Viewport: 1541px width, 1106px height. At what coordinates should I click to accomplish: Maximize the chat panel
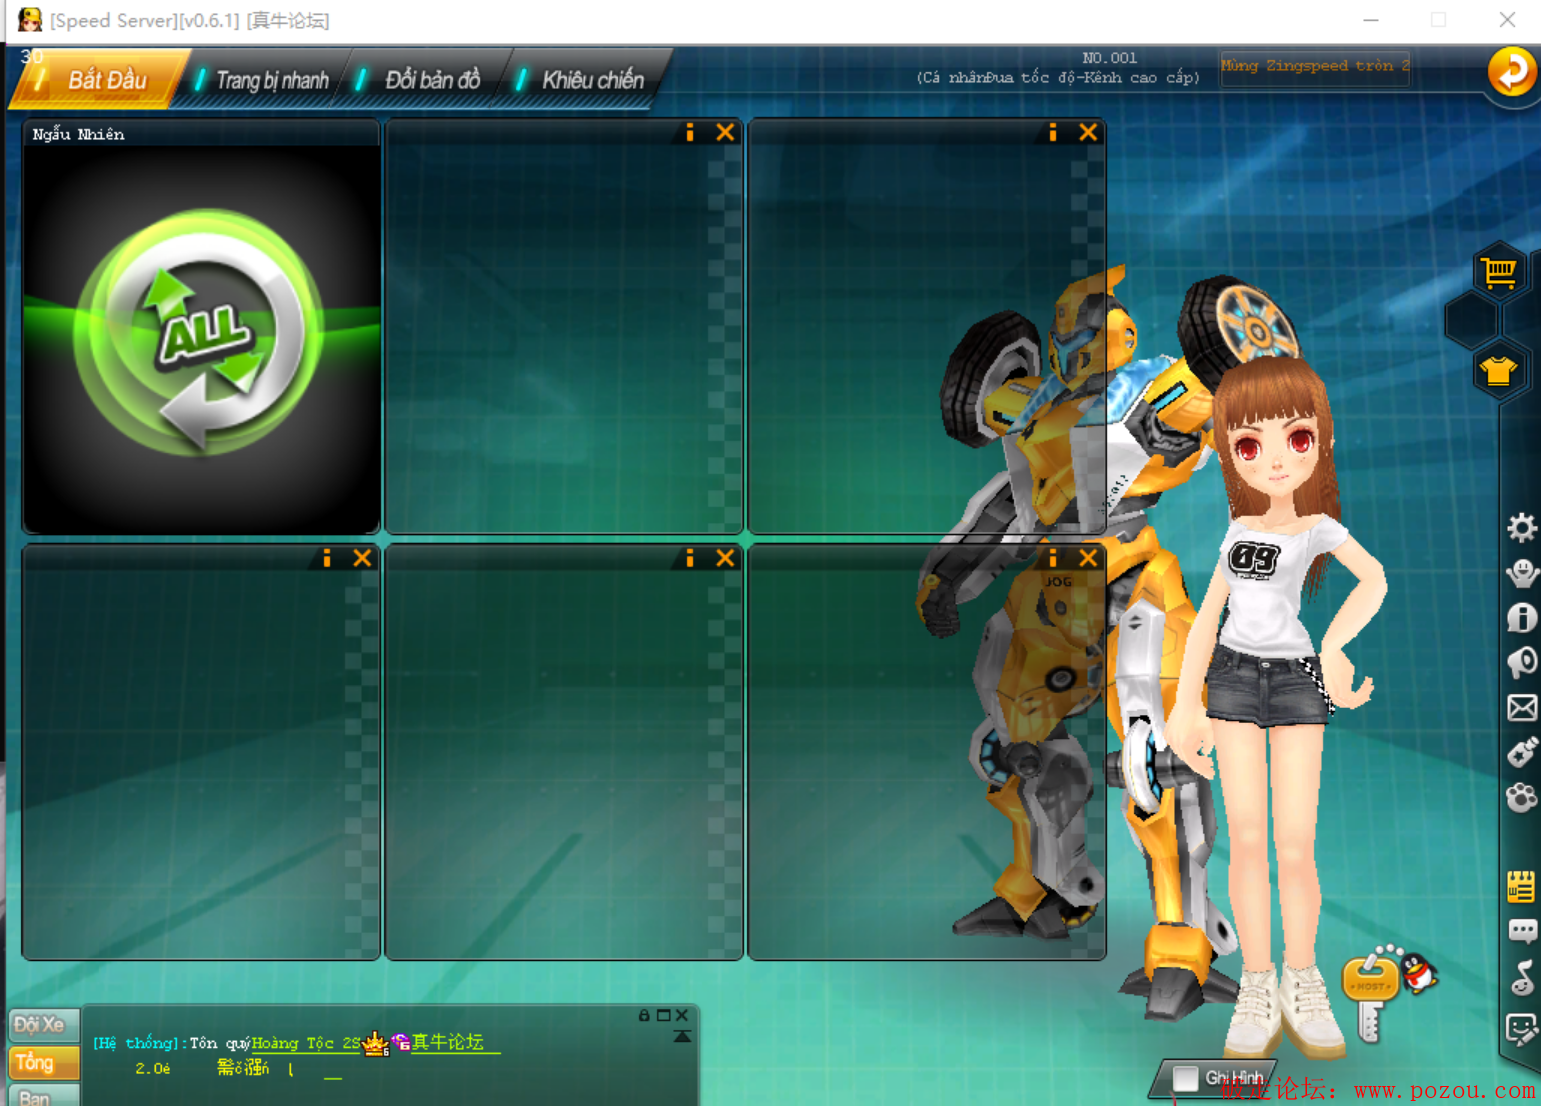pos(663,1015)
